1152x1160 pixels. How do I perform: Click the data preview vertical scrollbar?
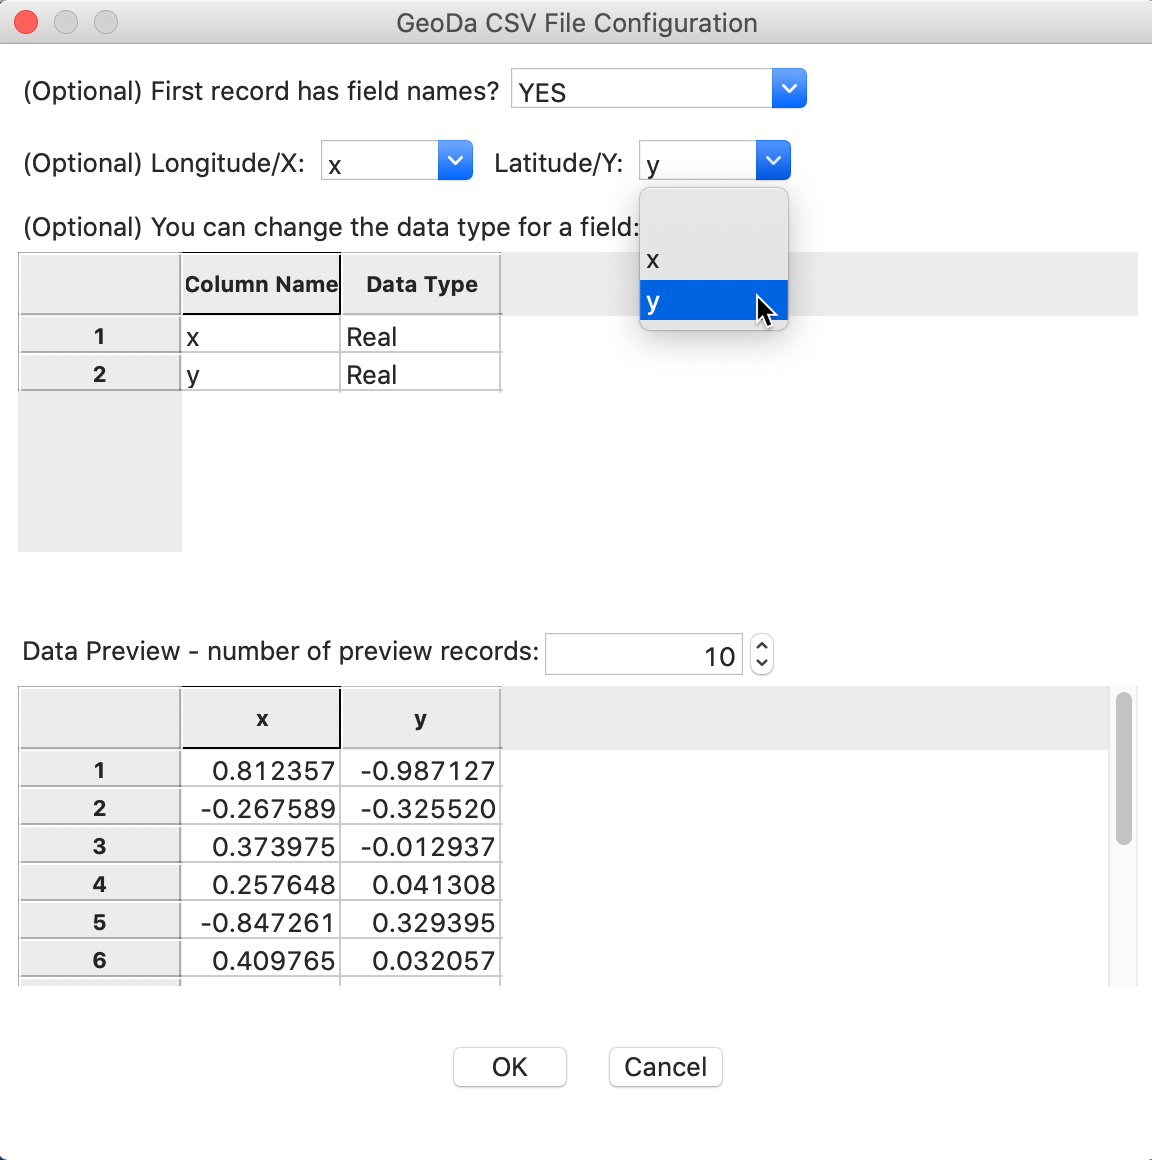click(1123, 768)
